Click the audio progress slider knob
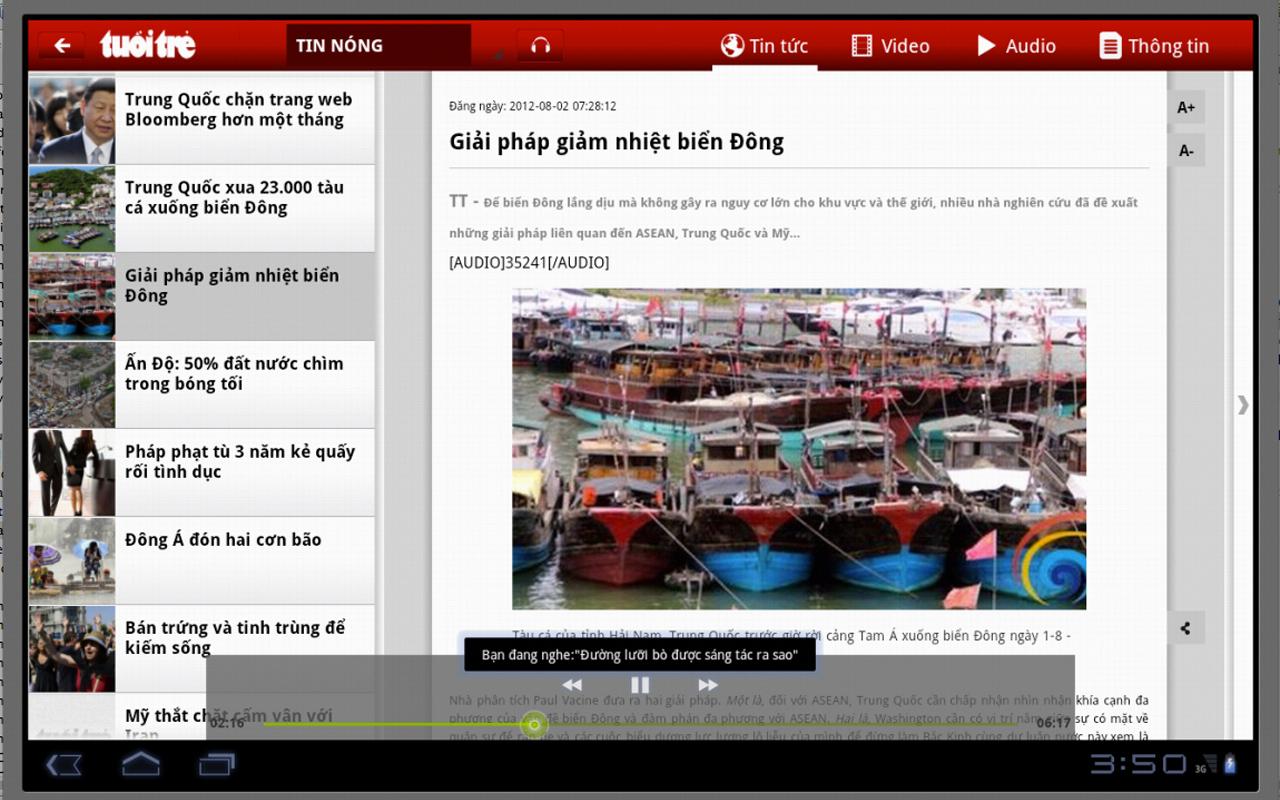 [535, 724]
